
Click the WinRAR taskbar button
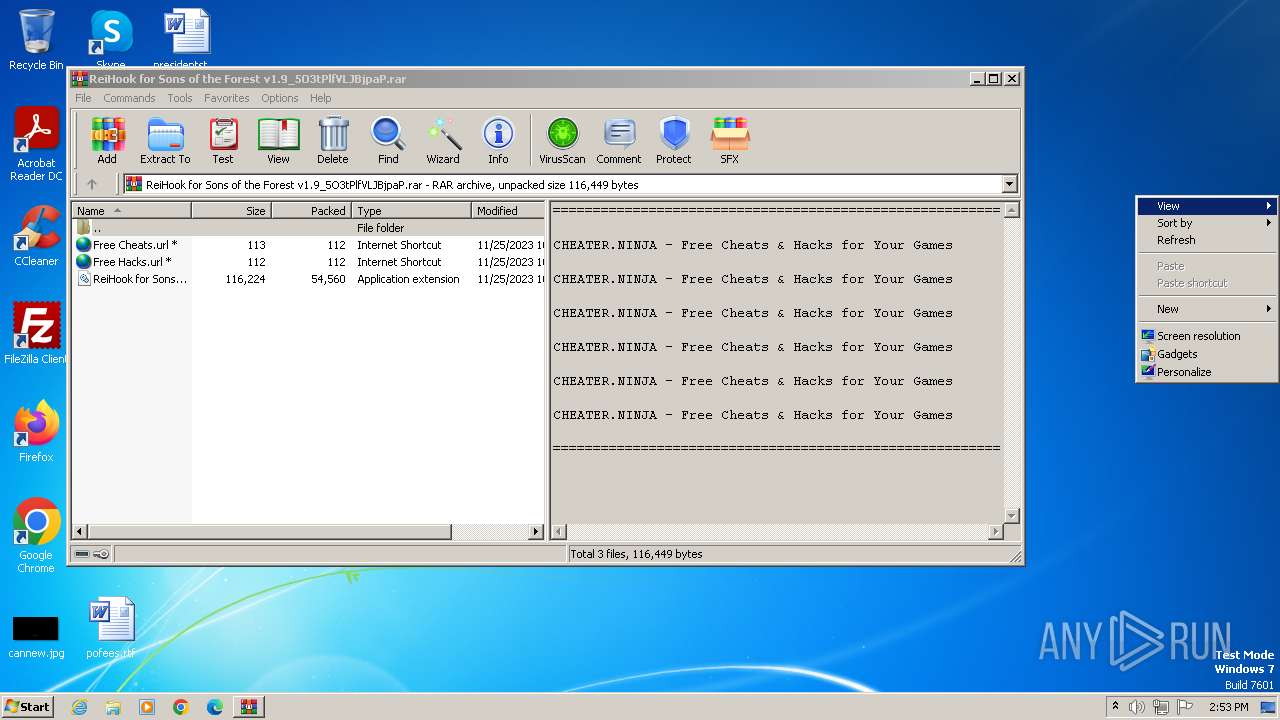(249, 707)
